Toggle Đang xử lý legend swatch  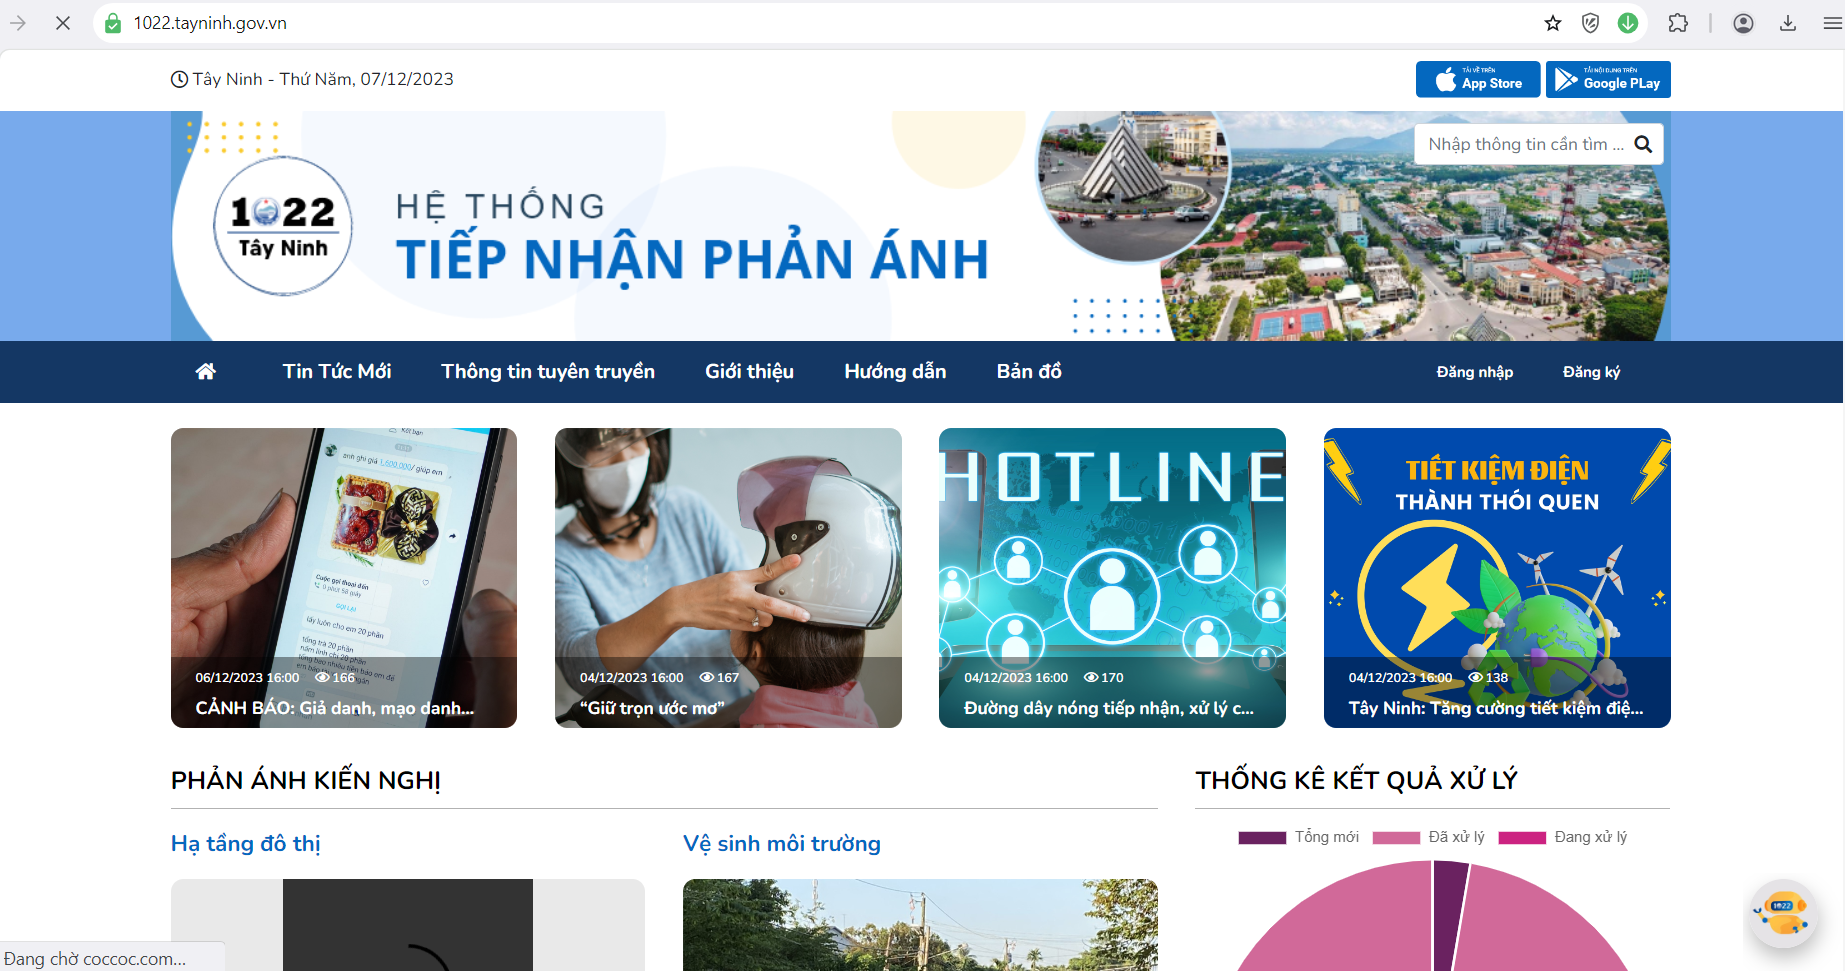click(x=1522, y=838)
